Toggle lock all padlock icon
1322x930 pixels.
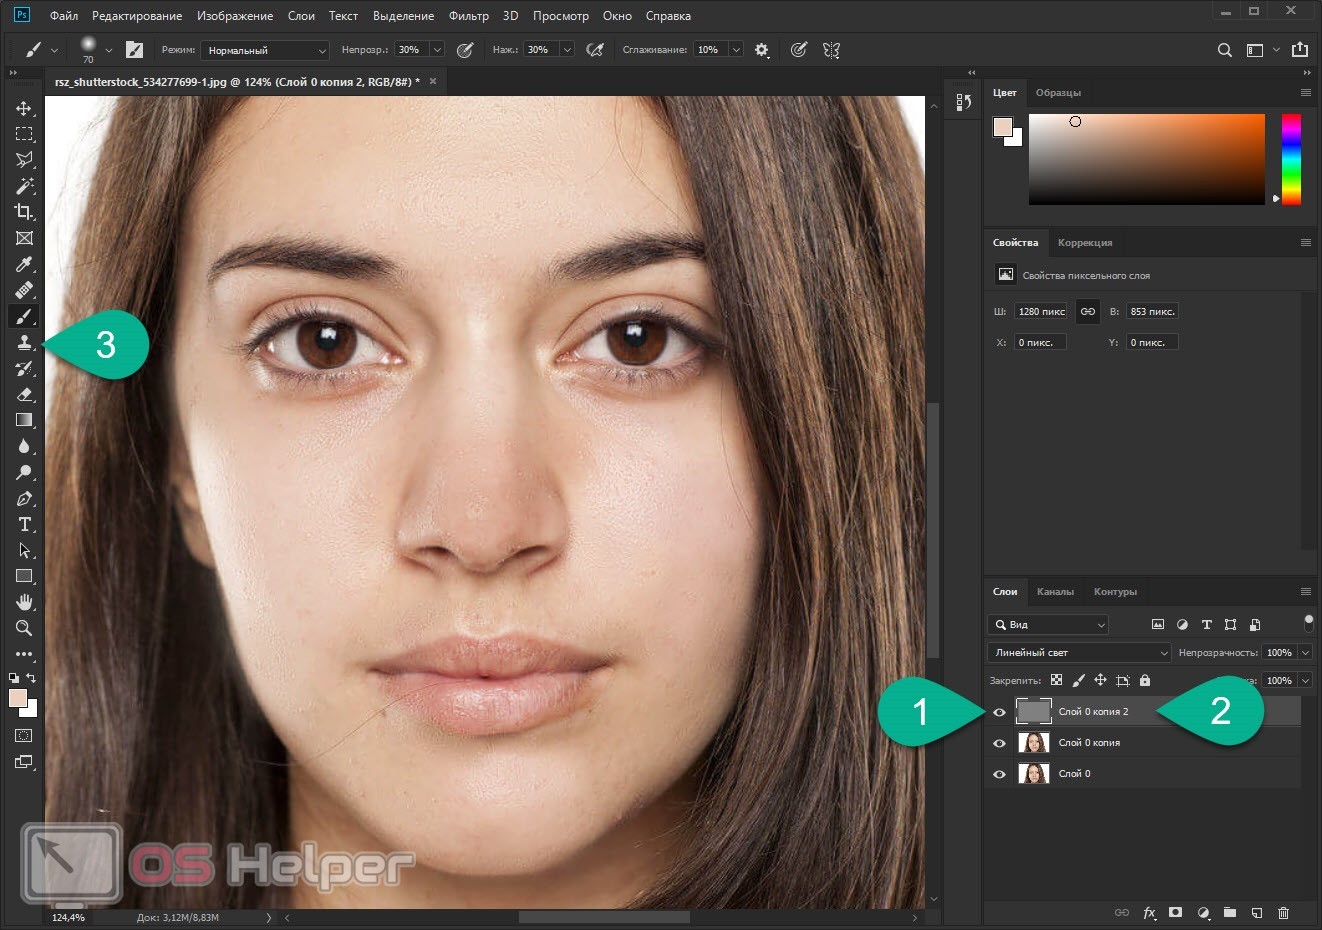click(x=1145, y=680)
